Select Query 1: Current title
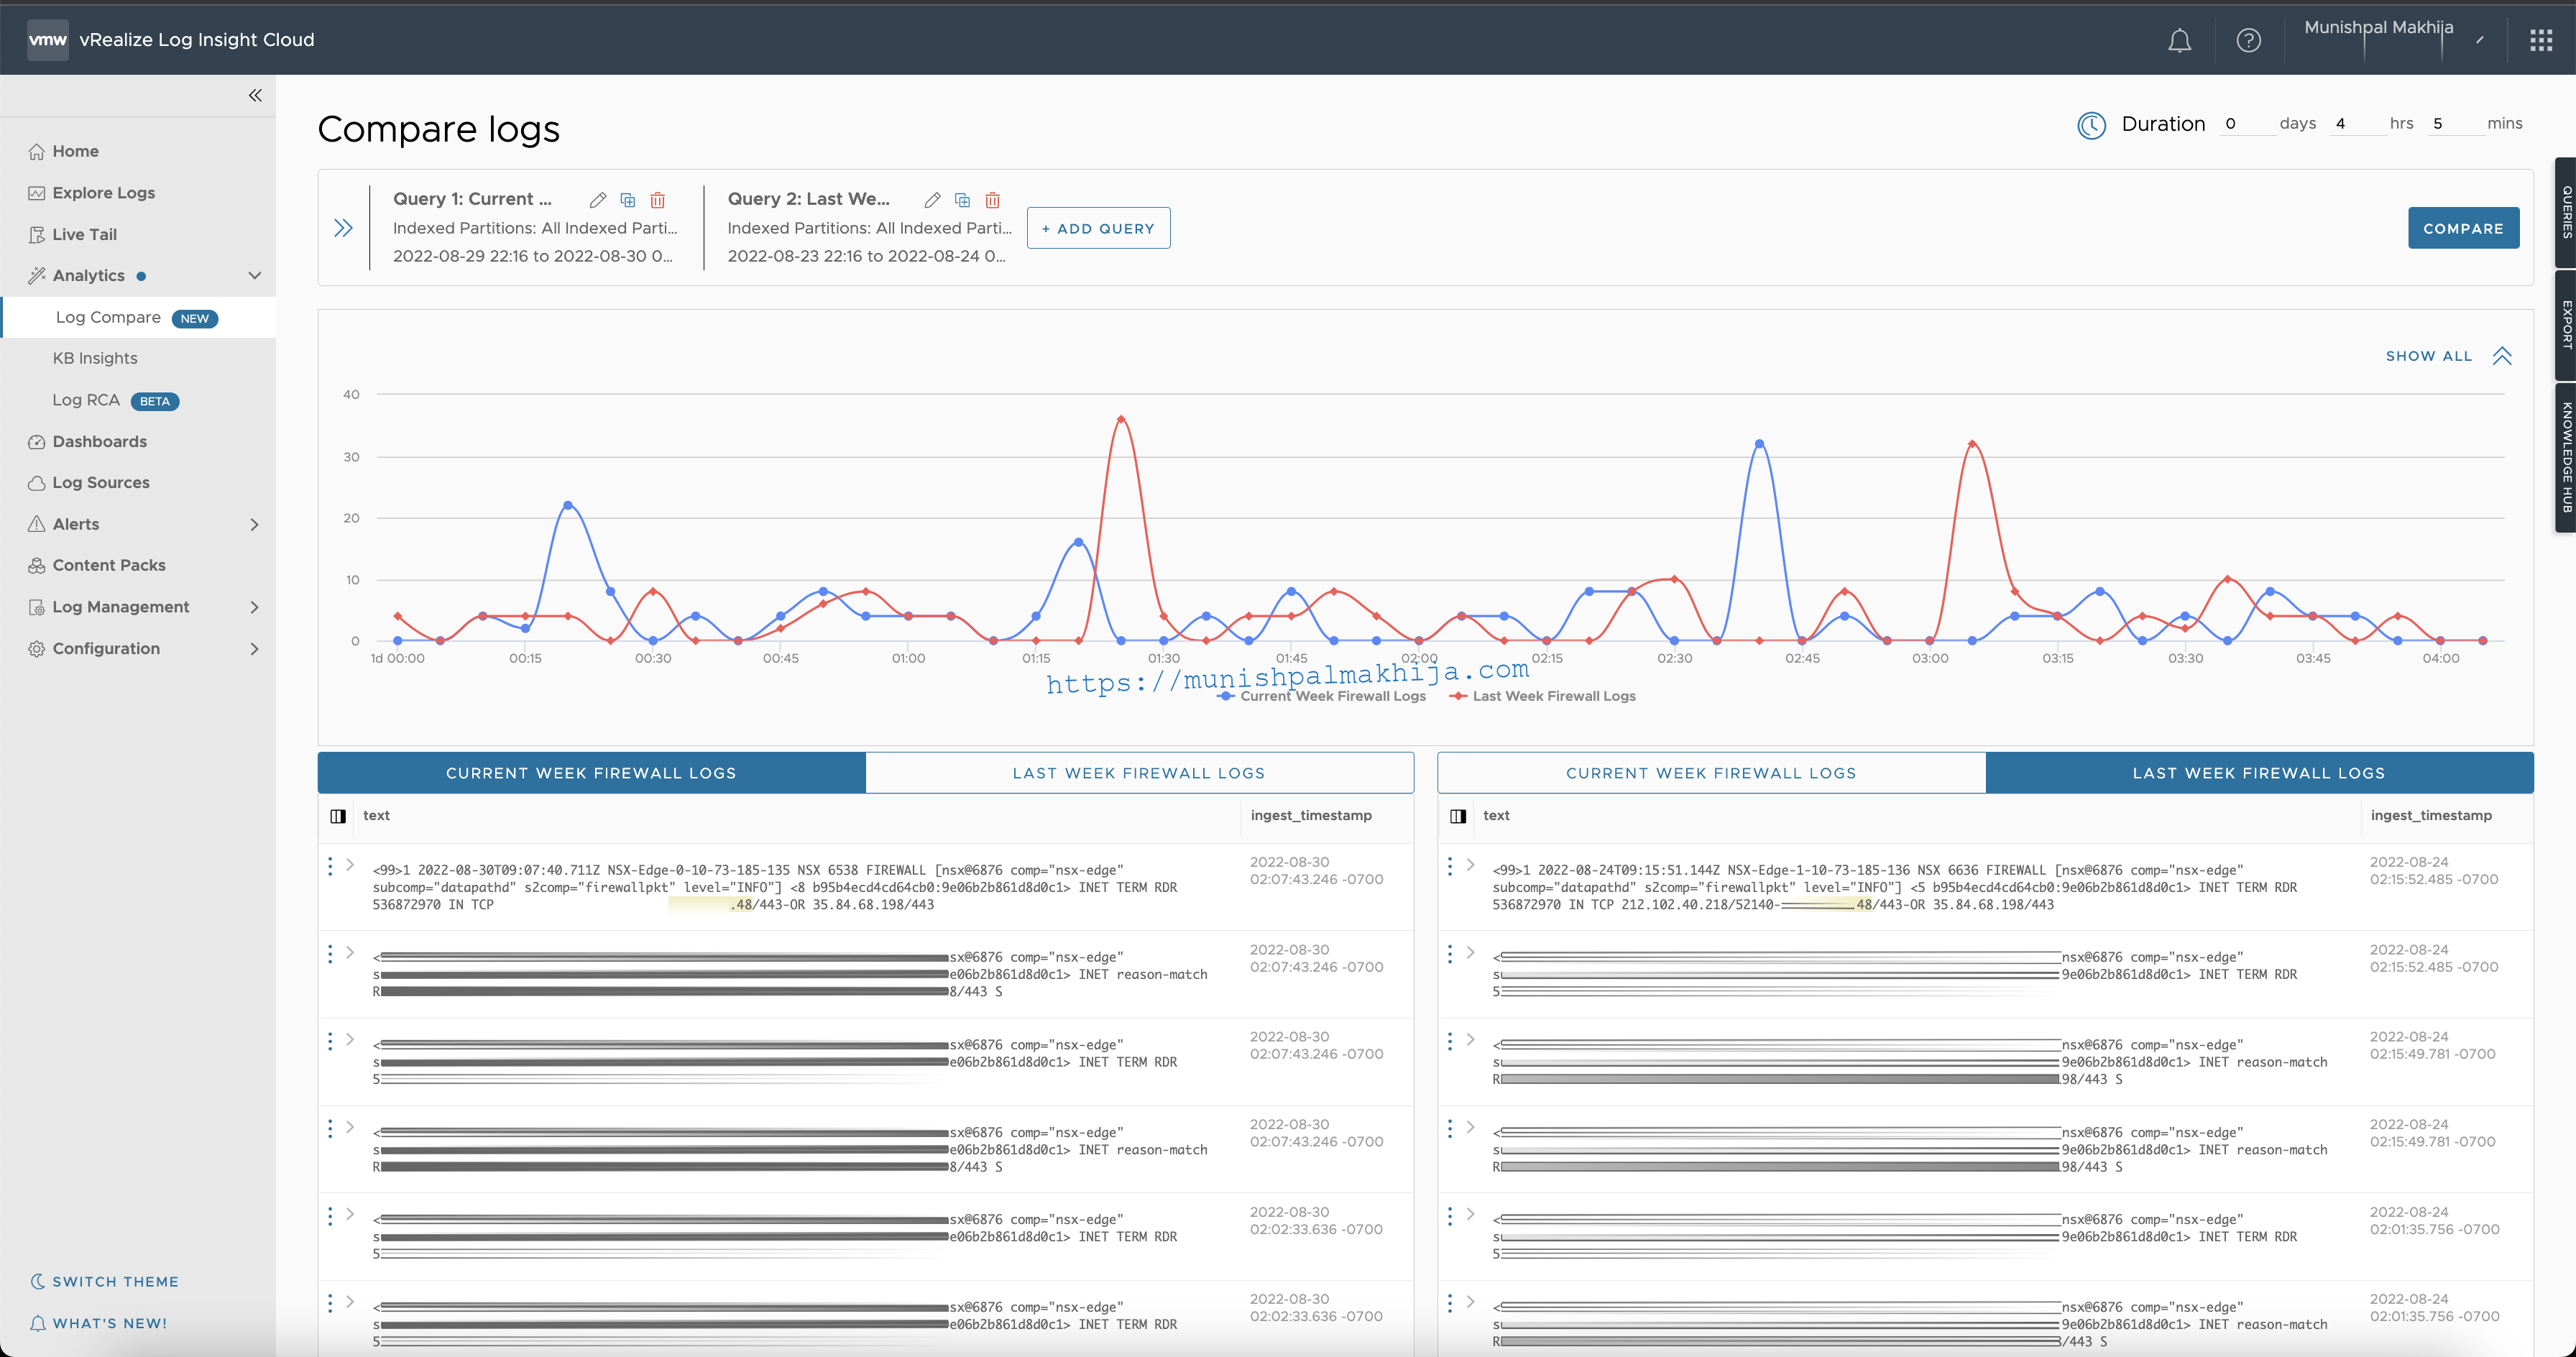The image size is (2576, 1357). 472,199
